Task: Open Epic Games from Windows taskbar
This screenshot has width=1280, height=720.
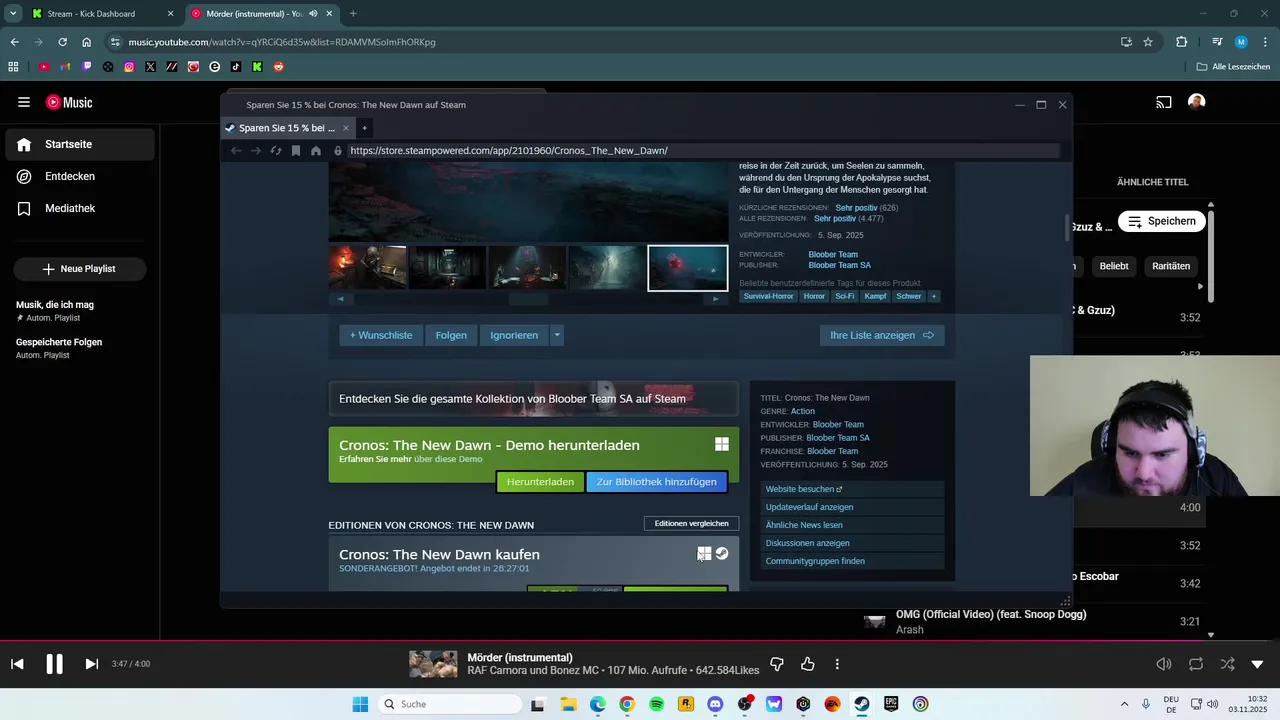Action: 891,704
